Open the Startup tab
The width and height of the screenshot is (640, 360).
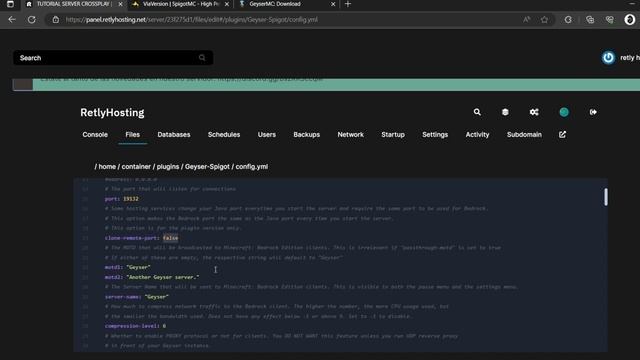pos(393,135)
